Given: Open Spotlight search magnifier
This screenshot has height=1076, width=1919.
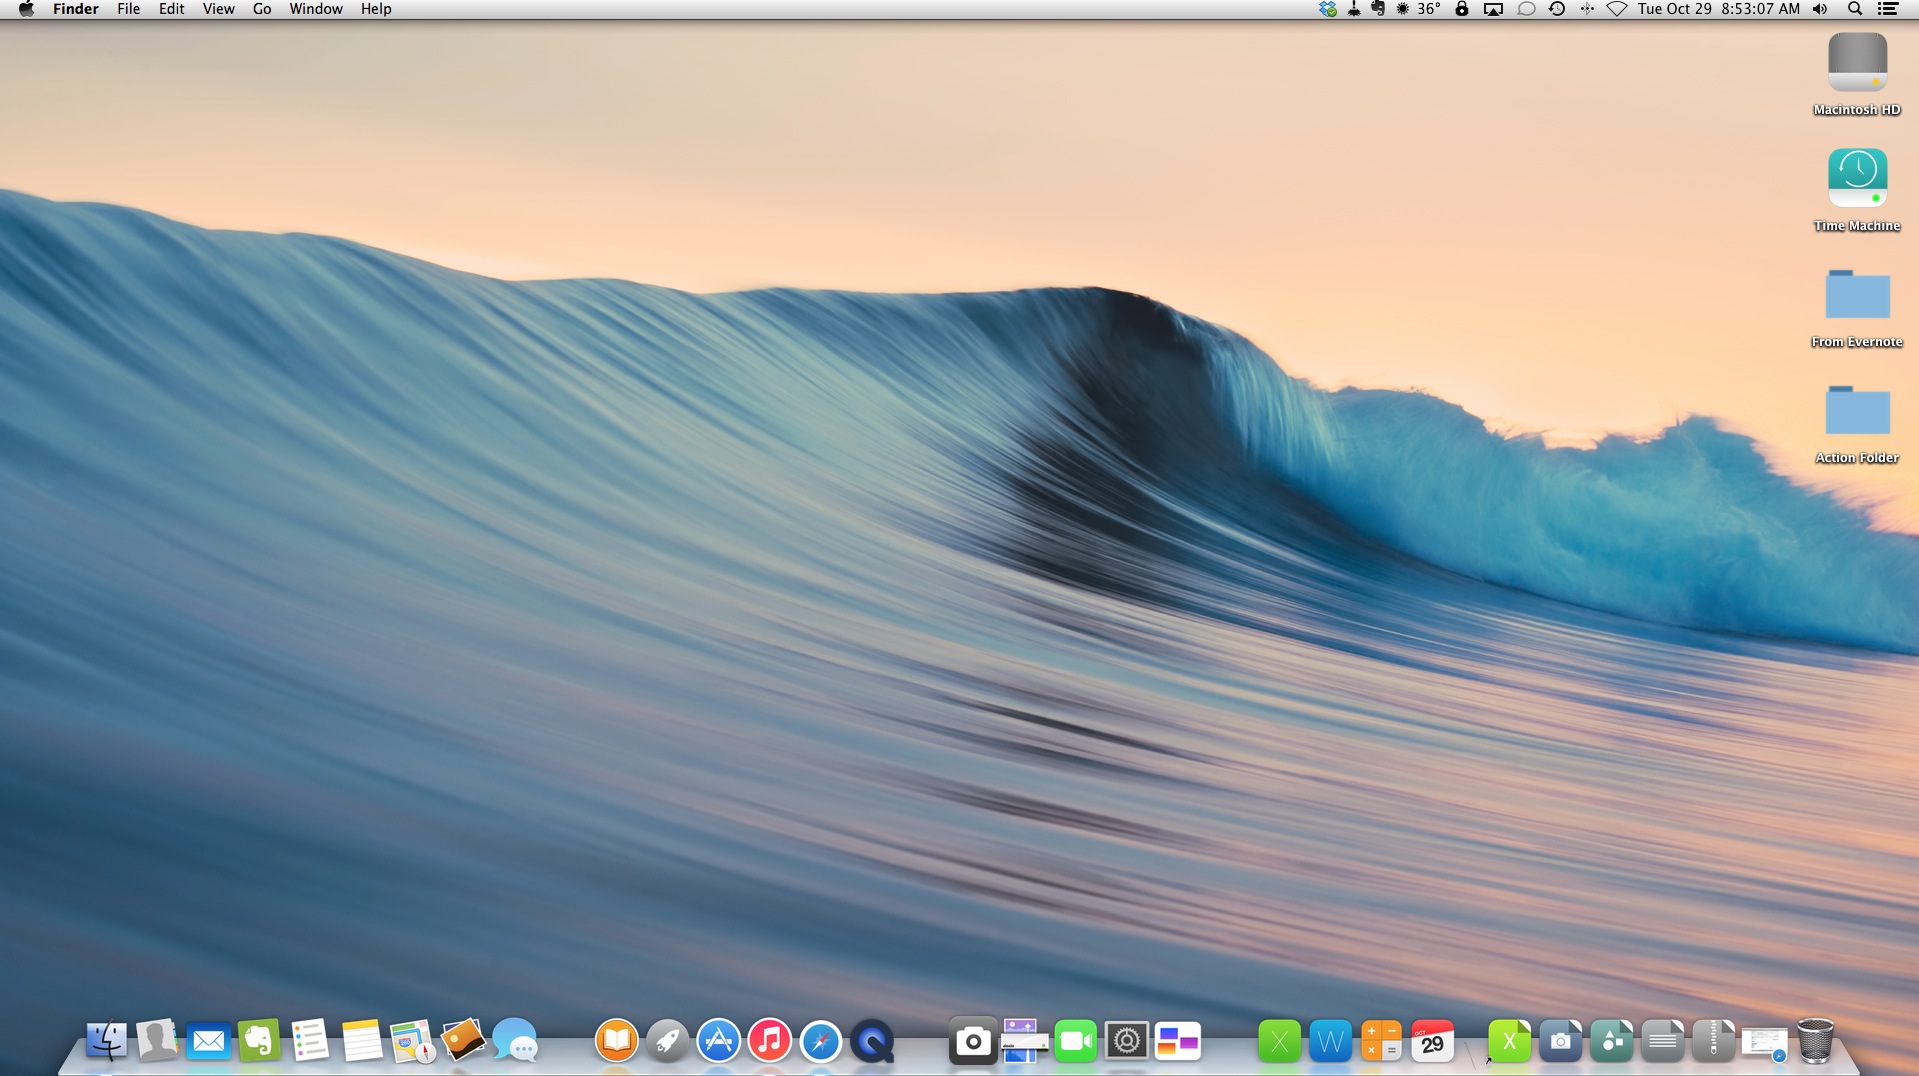Looking at the screenshot, I should tap(1855, 9).
